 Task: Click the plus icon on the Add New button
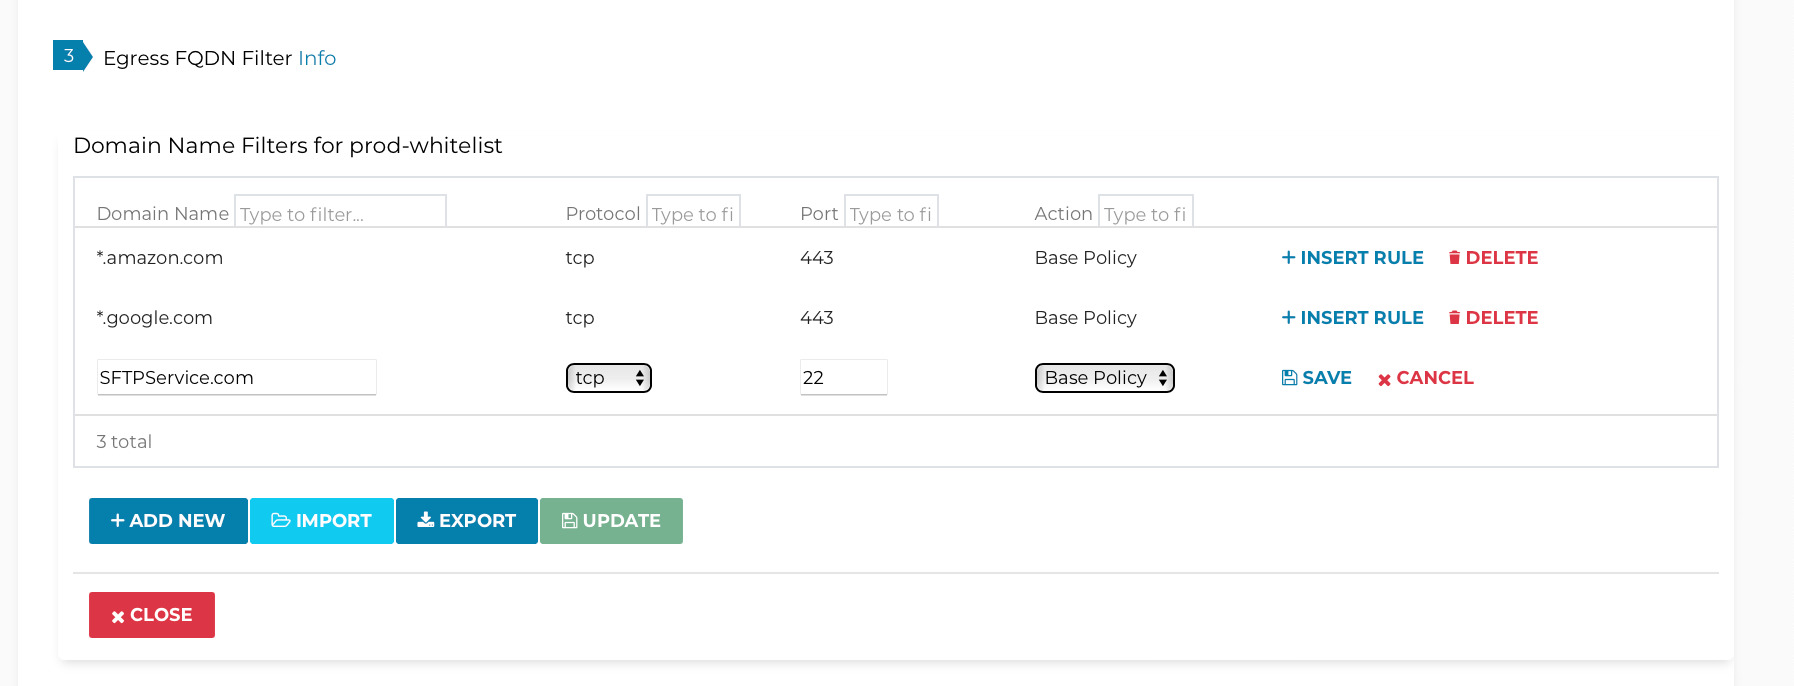pos(115,520)
